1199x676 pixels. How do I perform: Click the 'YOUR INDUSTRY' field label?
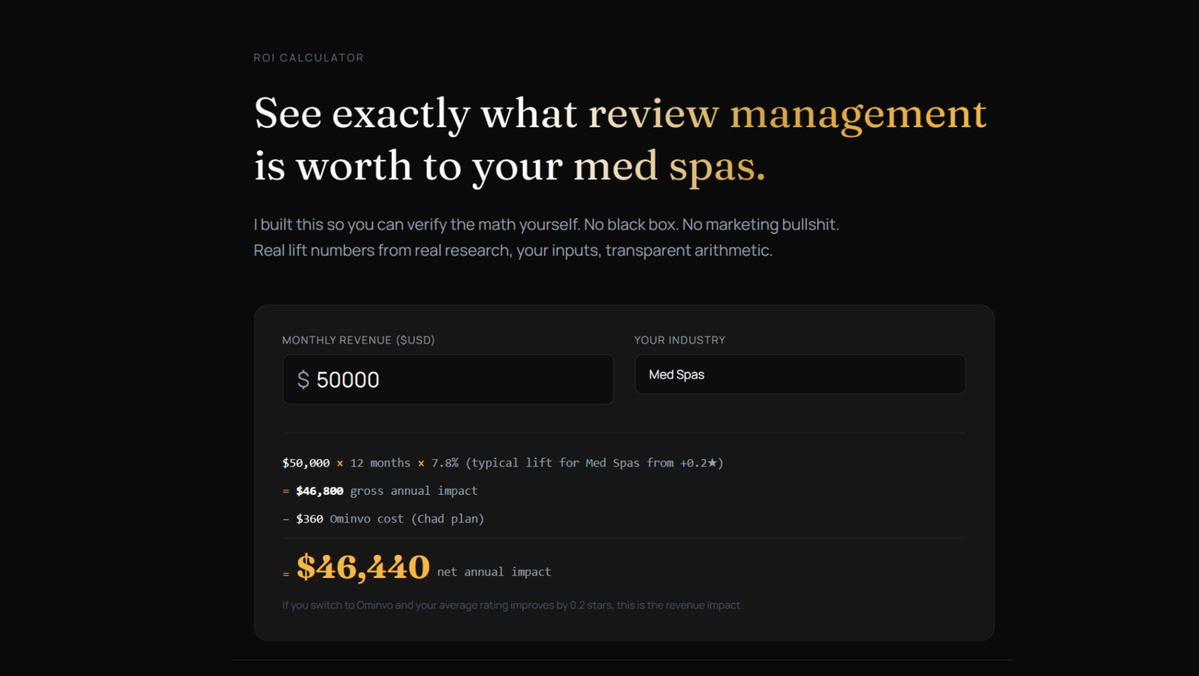click(679, 340)
